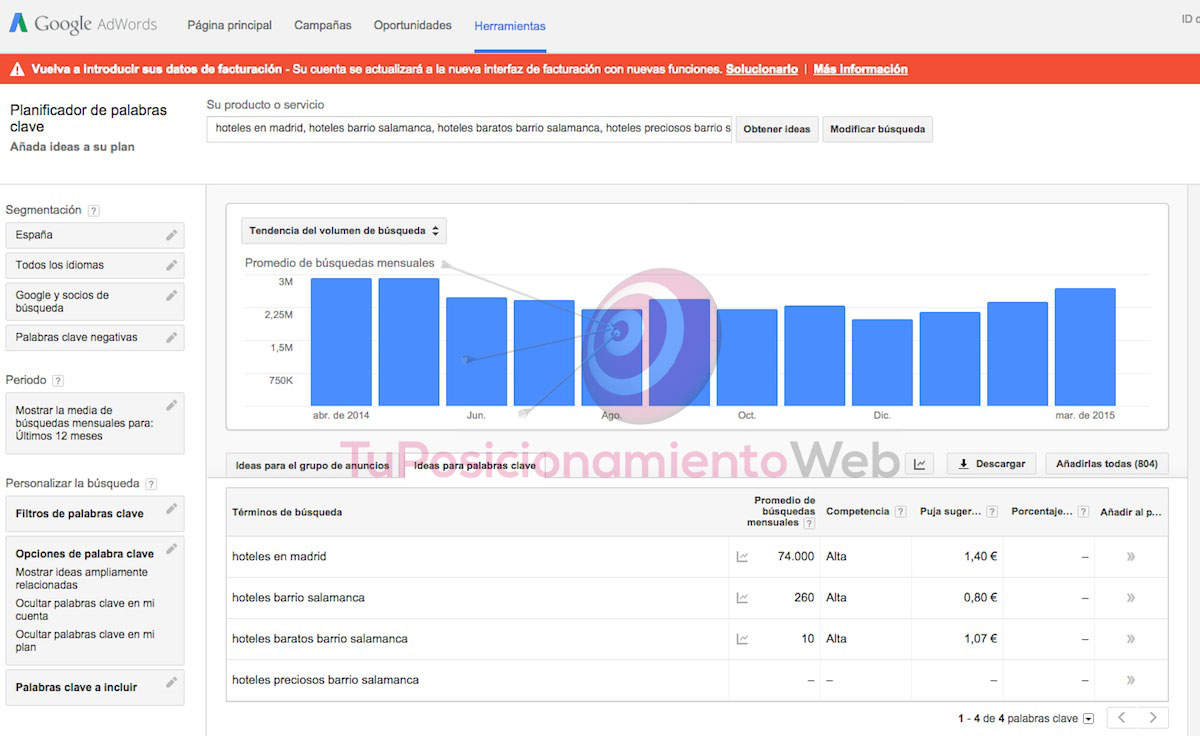Switch to Ideas para el grupo de anuncios tab
This screenshot has height=736, width=1200.
point(313,465)
